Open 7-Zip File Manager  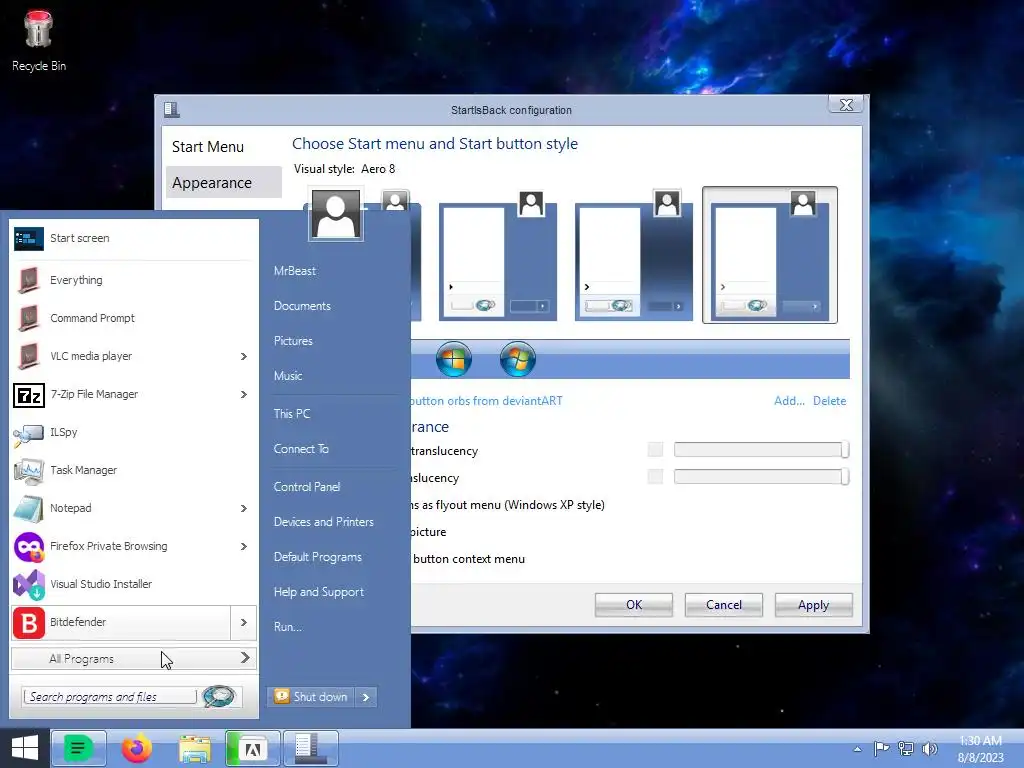coord(121,394)
